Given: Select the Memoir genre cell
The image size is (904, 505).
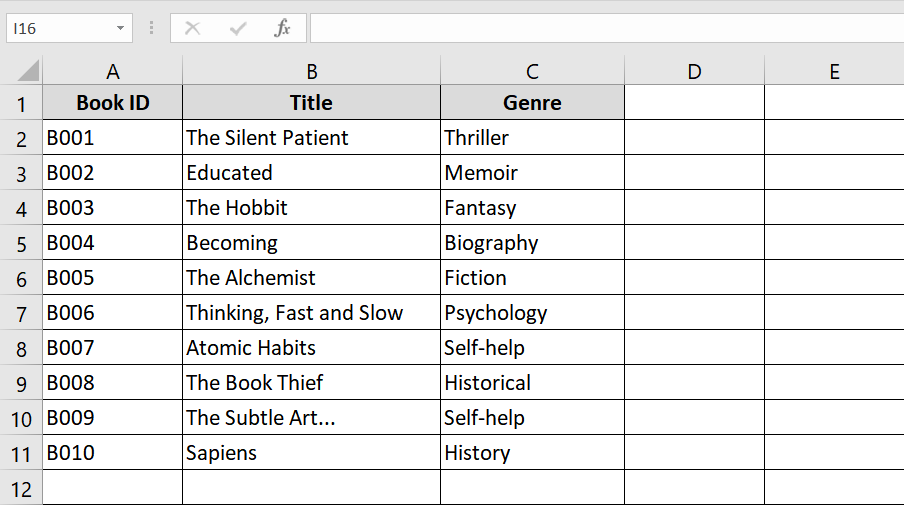Looking at the screenshot, I should (532, 173).
